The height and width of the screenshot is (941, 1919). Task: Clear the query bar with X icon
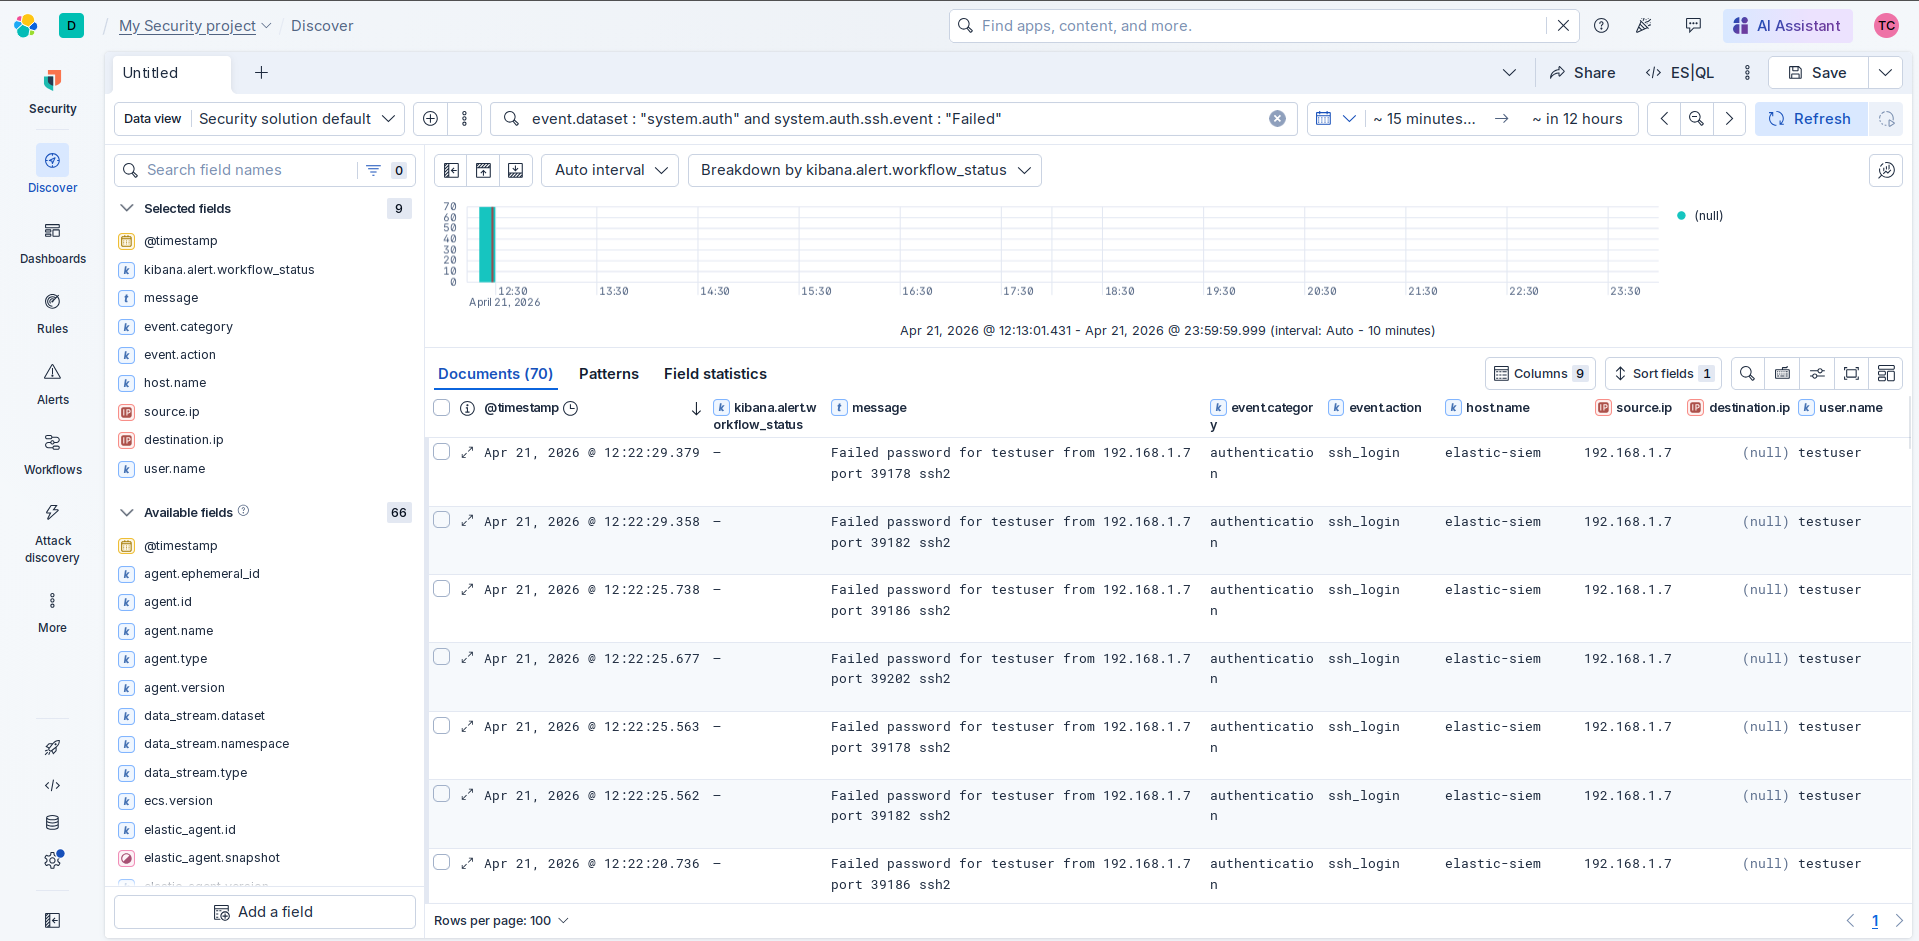tap(1277, 119)
